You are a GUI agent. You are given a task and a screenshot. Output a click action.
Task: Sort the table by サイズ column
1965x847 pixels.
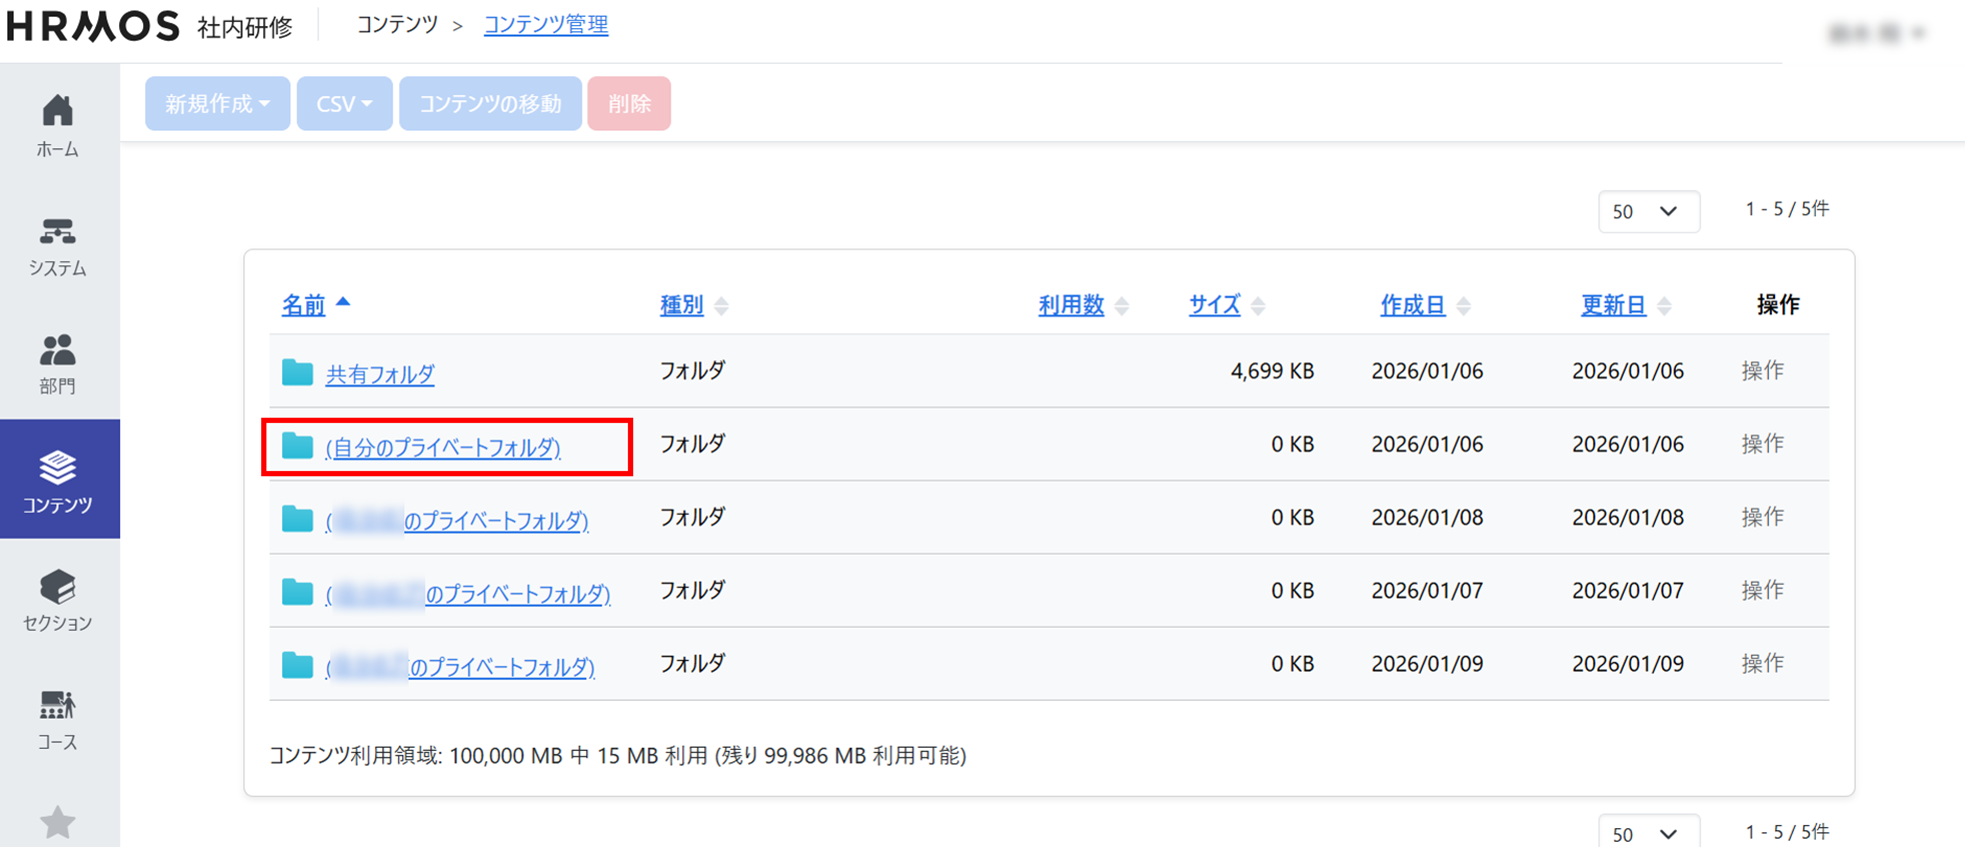coord(1214,305)
